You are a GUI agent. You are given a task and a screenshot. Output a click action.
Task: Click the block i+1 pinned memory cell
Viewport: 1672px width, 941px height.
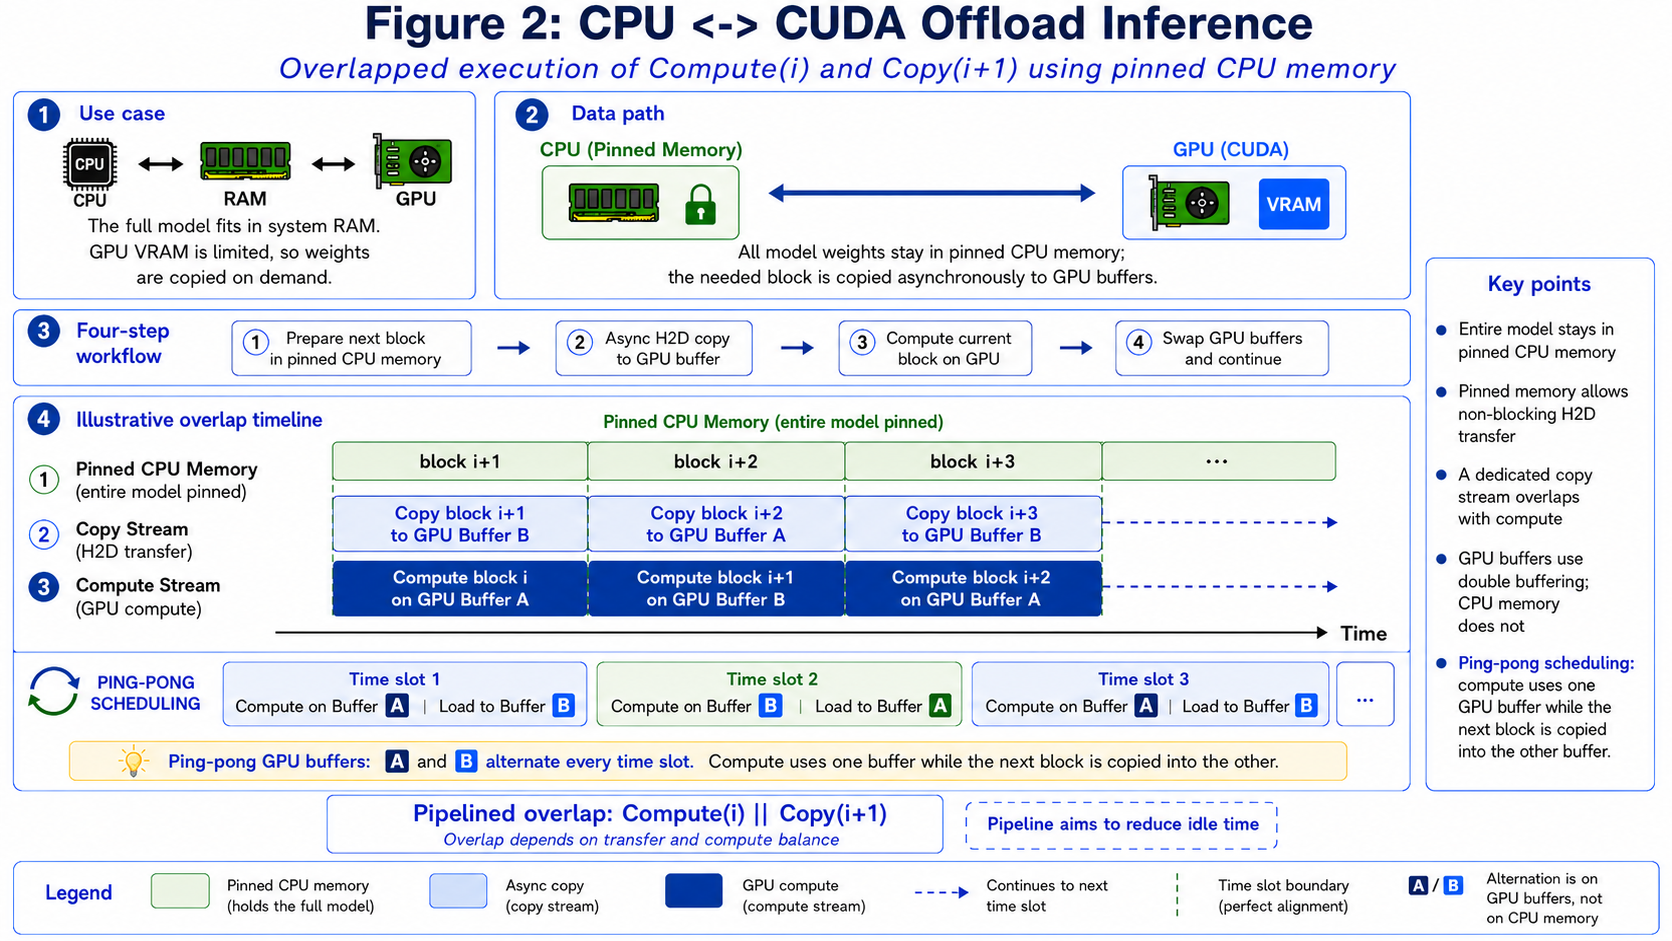tap(460, 461)
